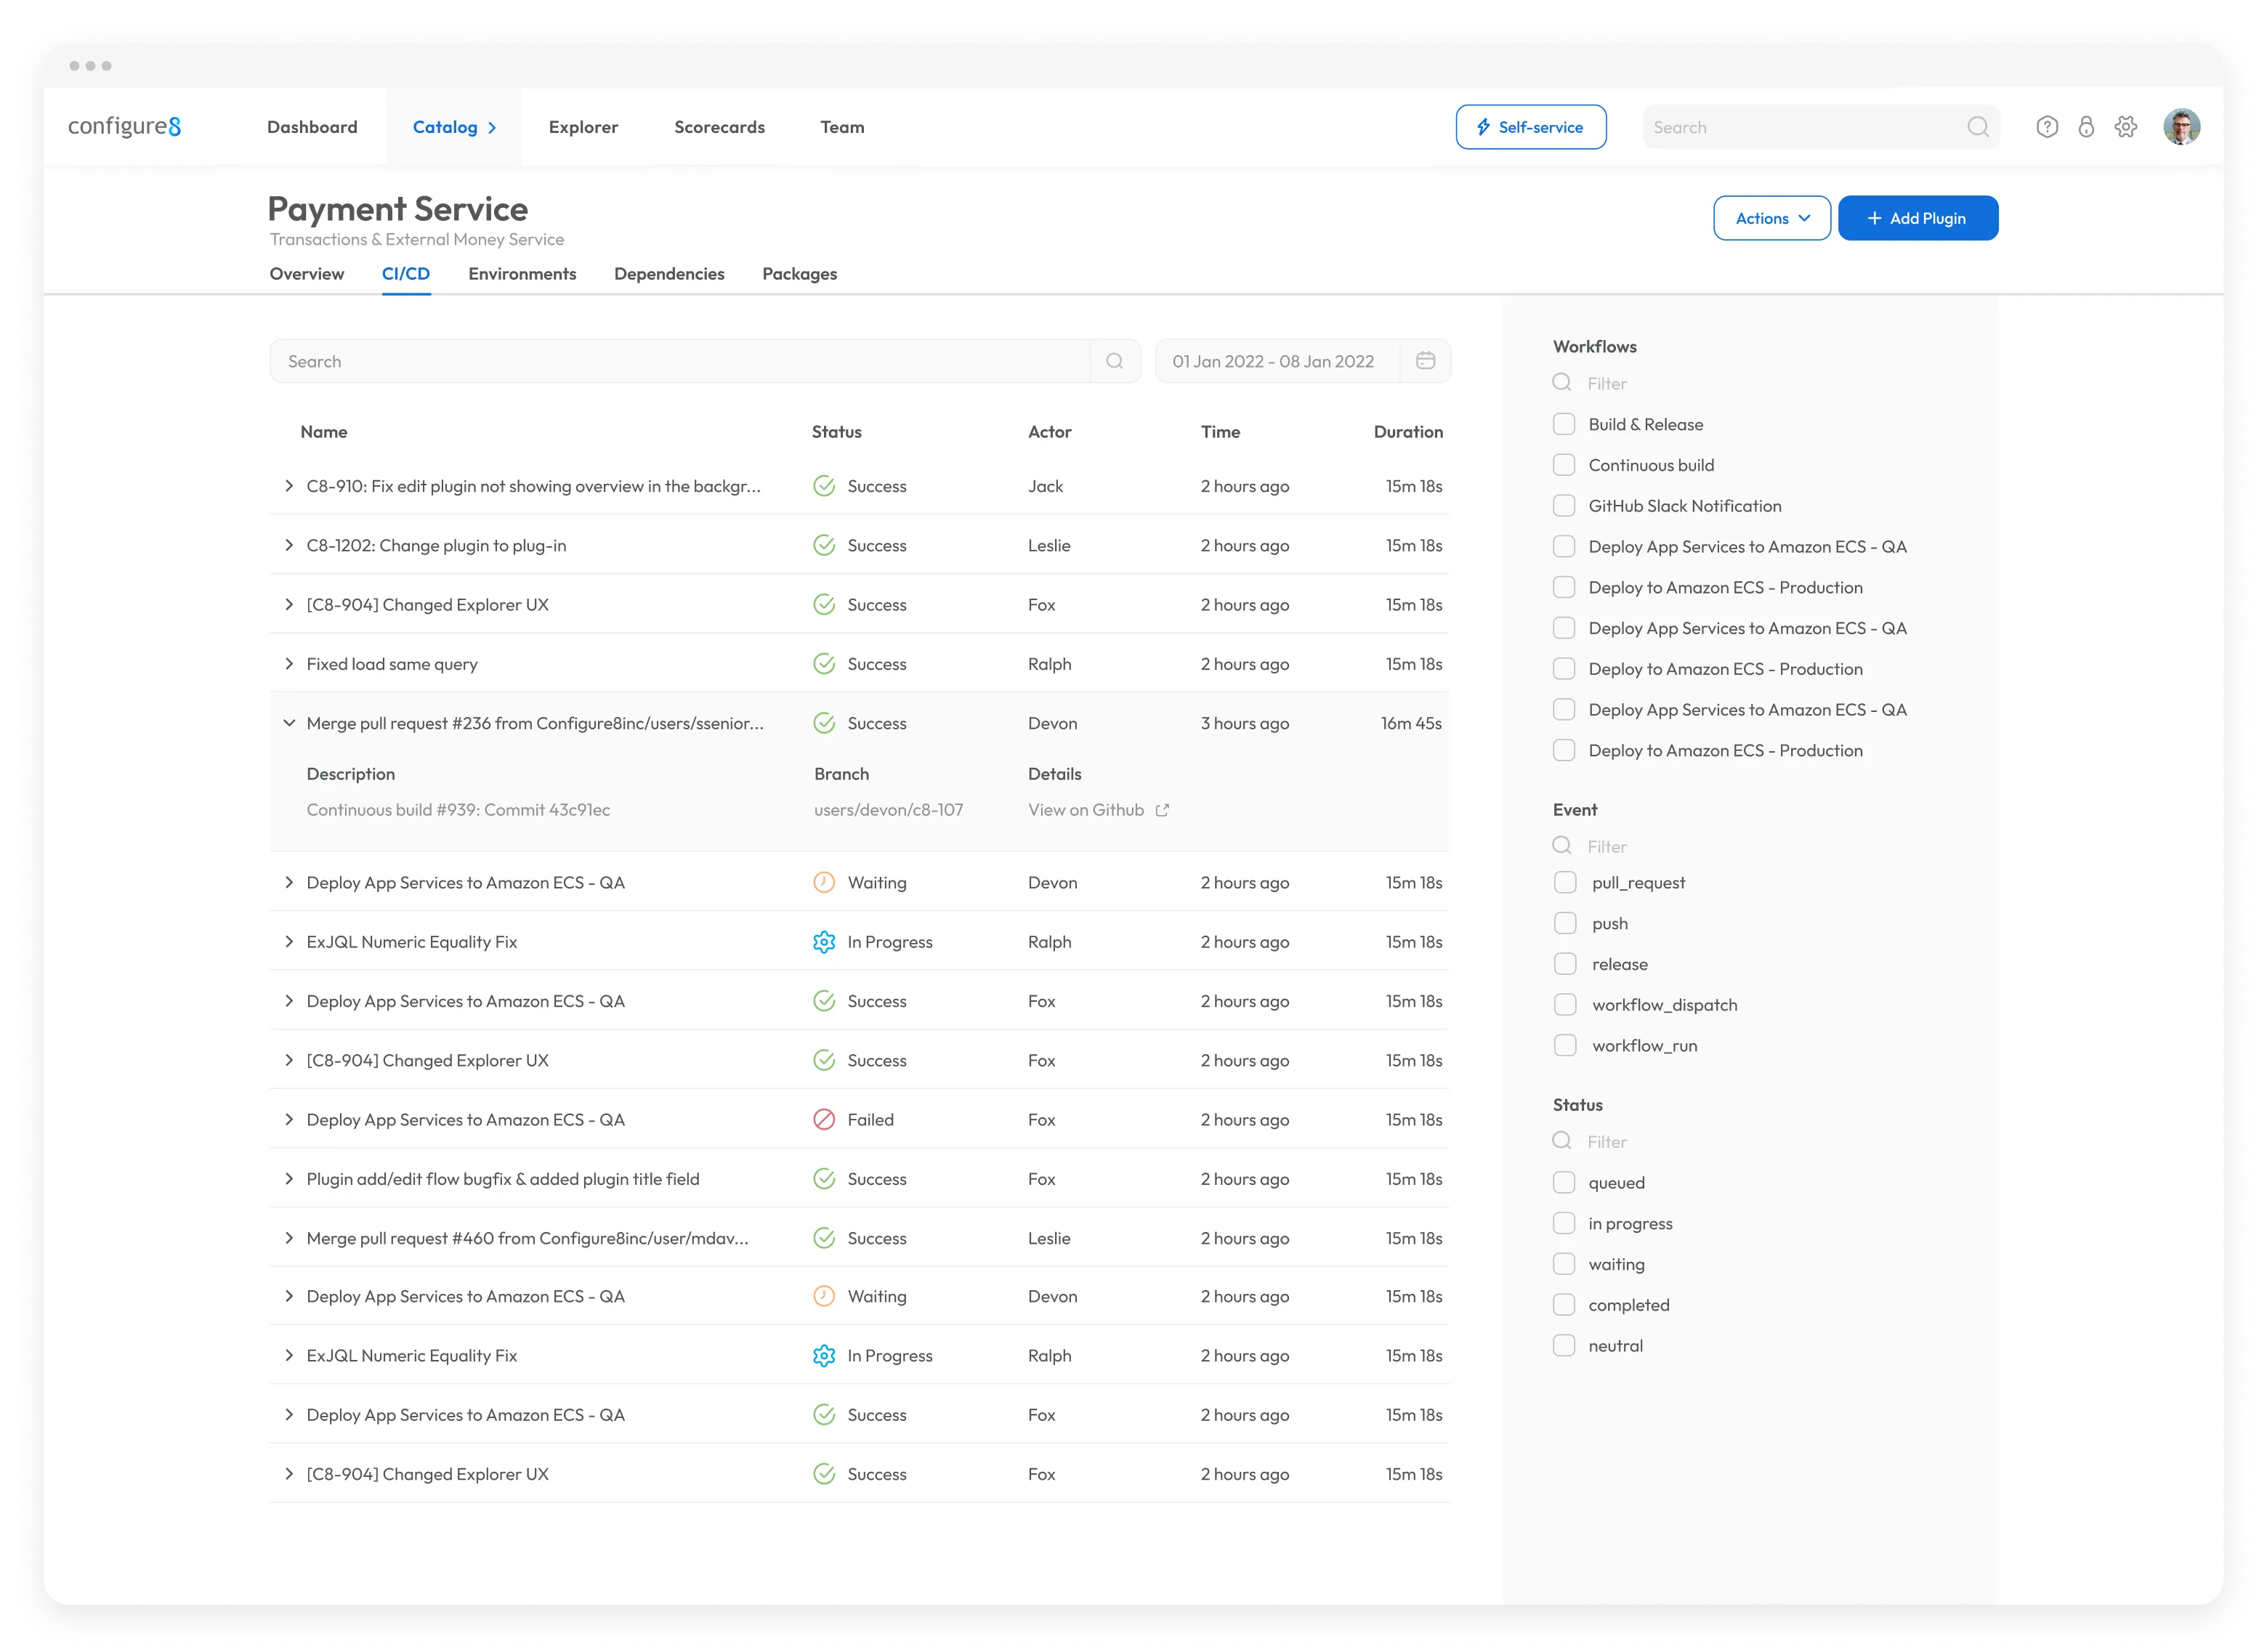Switch to the Environments tab
The image size is (2267, 1652).
click(522, 274)
